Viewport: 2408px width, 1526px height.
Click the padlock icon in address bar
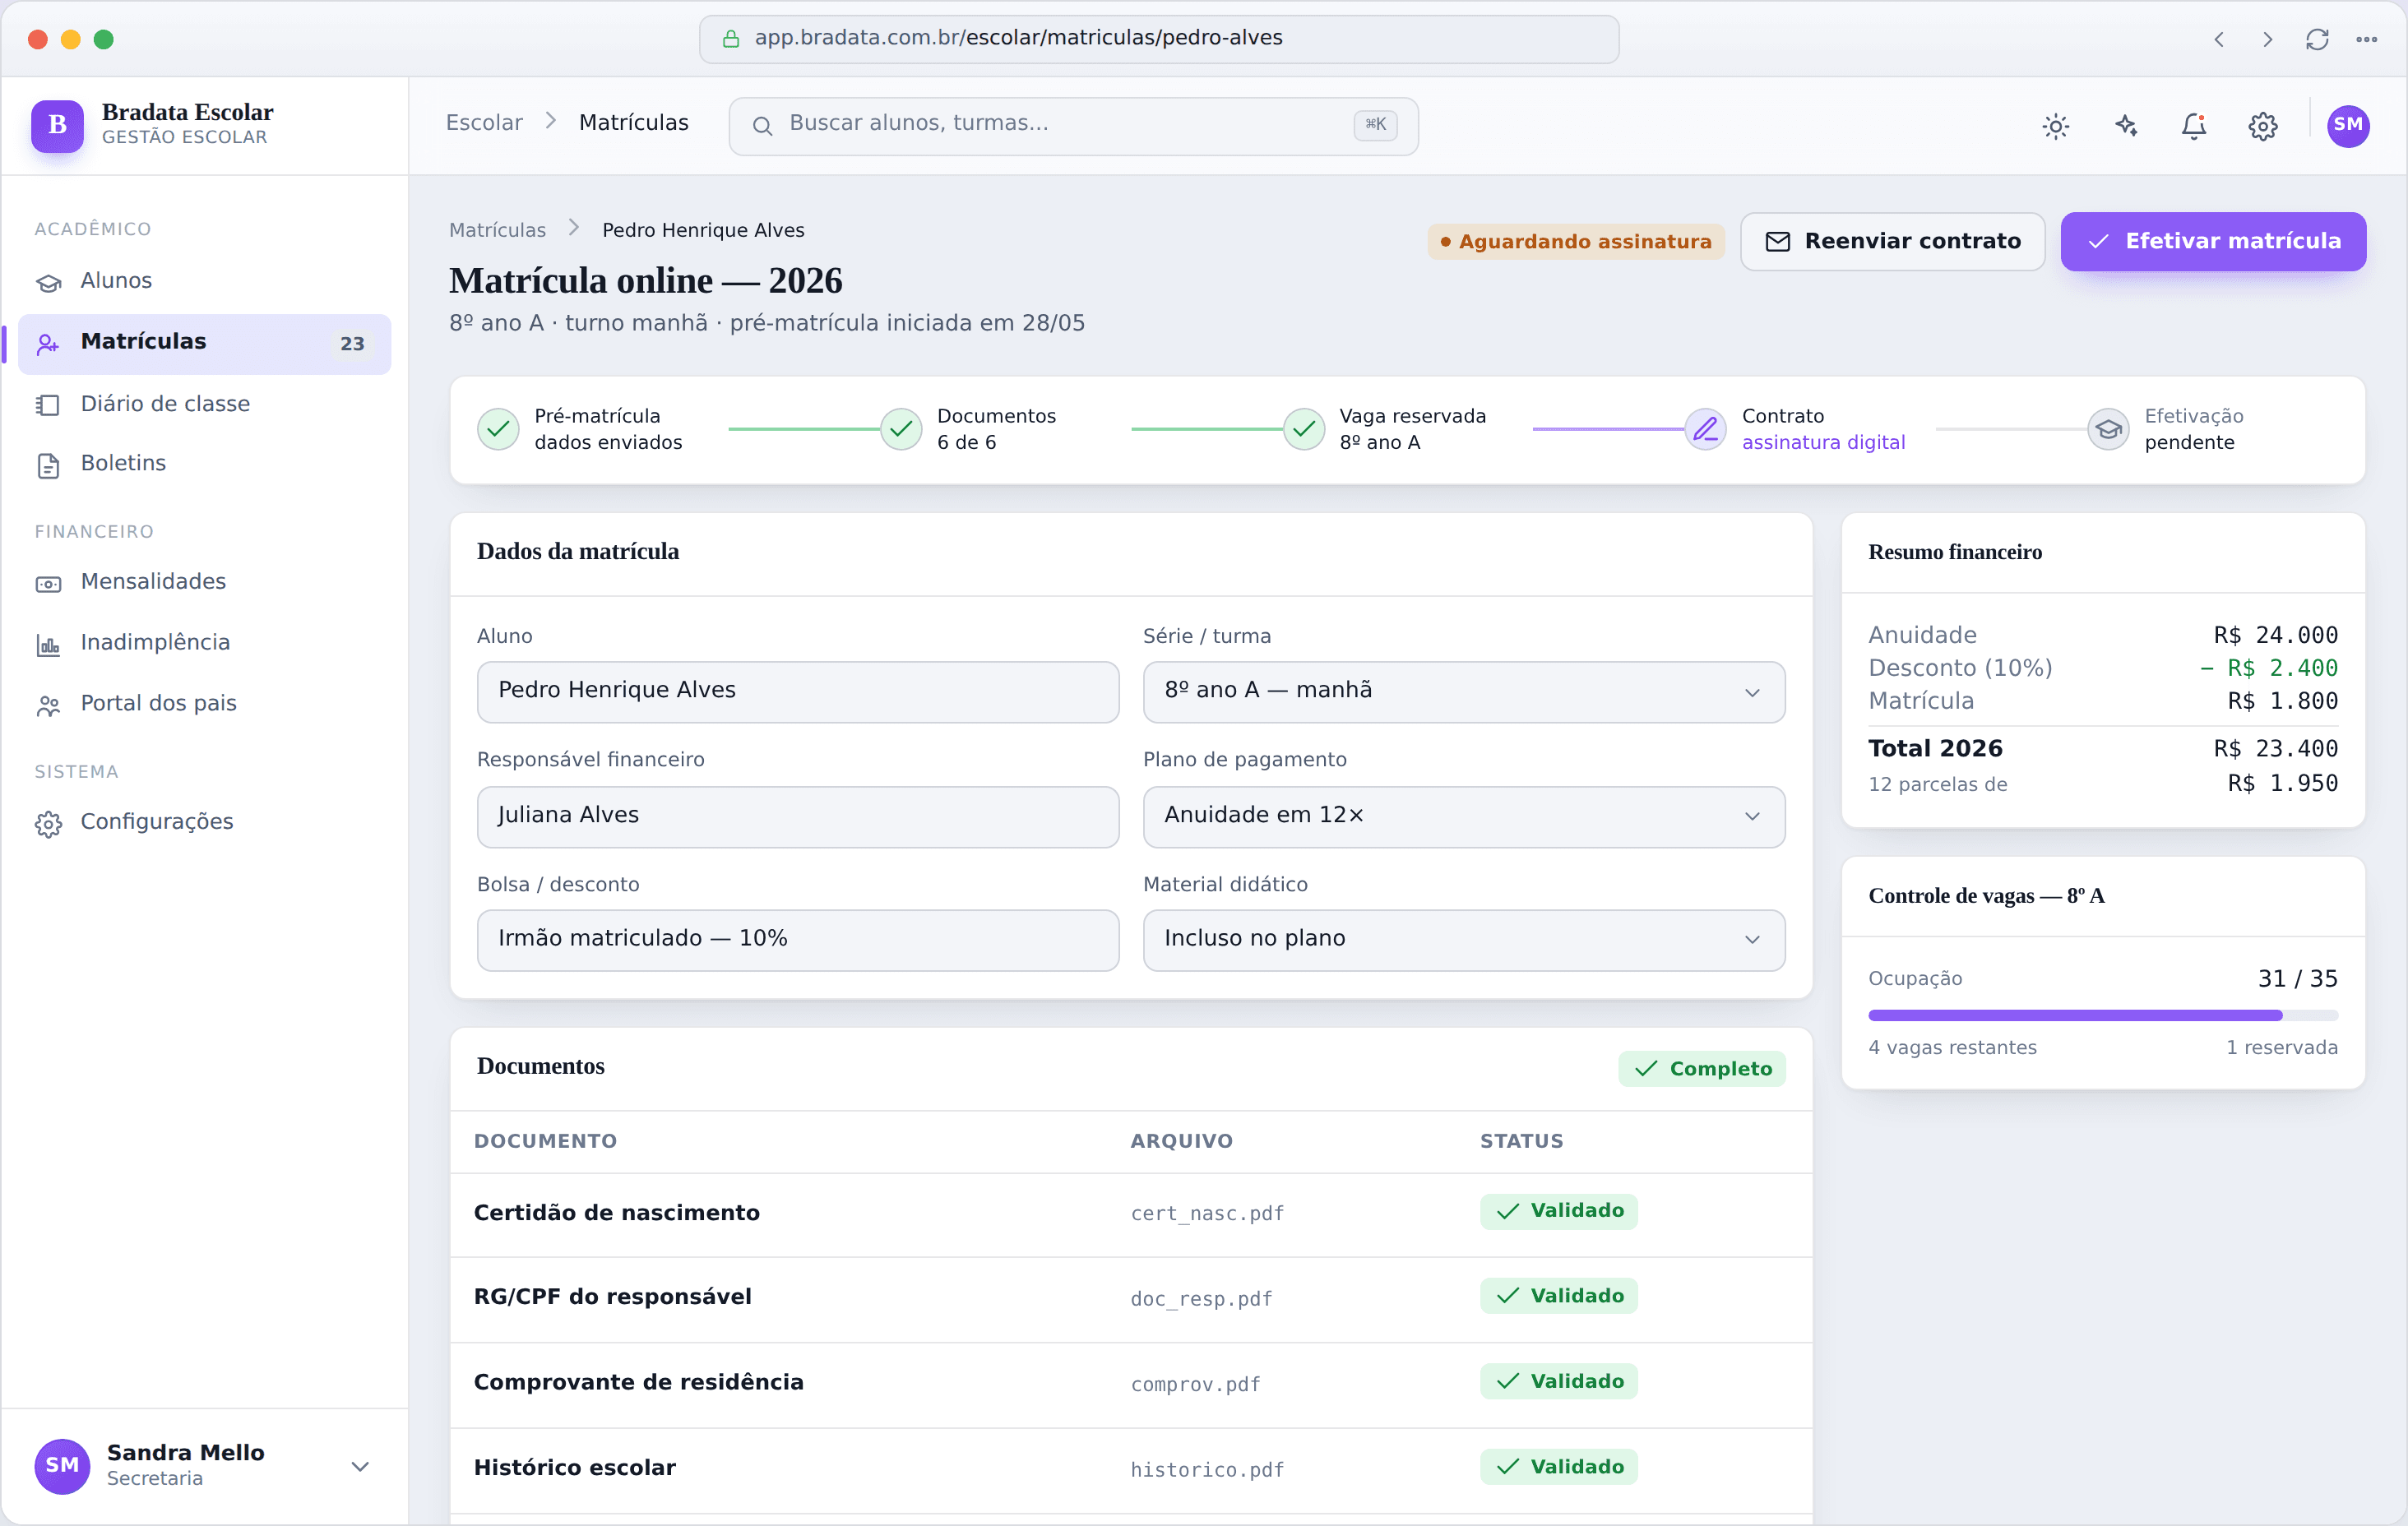731,39
